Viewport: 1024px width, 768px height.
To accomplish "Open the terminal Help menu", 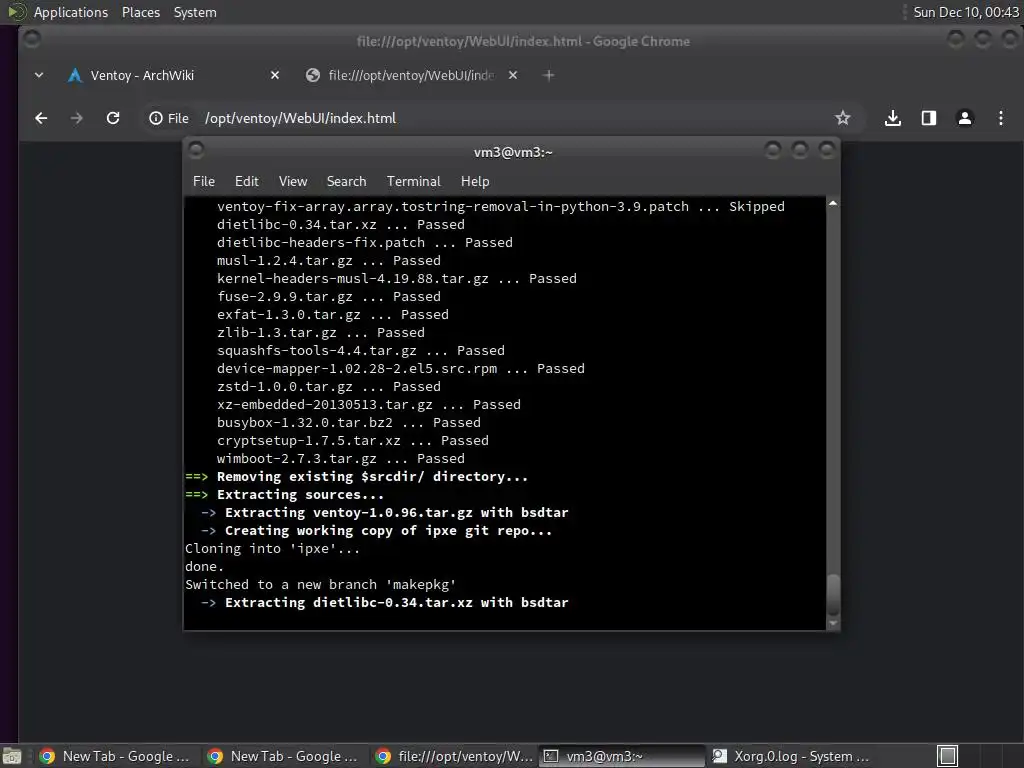I will [x=475, y=182].
